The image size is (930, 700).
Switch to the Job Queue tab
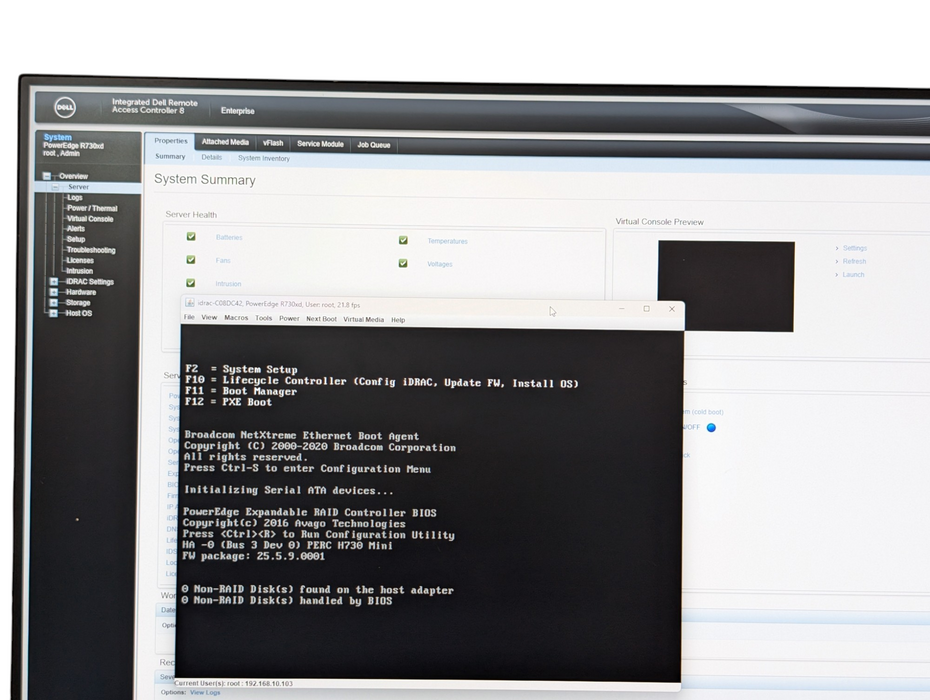point(374,145)
